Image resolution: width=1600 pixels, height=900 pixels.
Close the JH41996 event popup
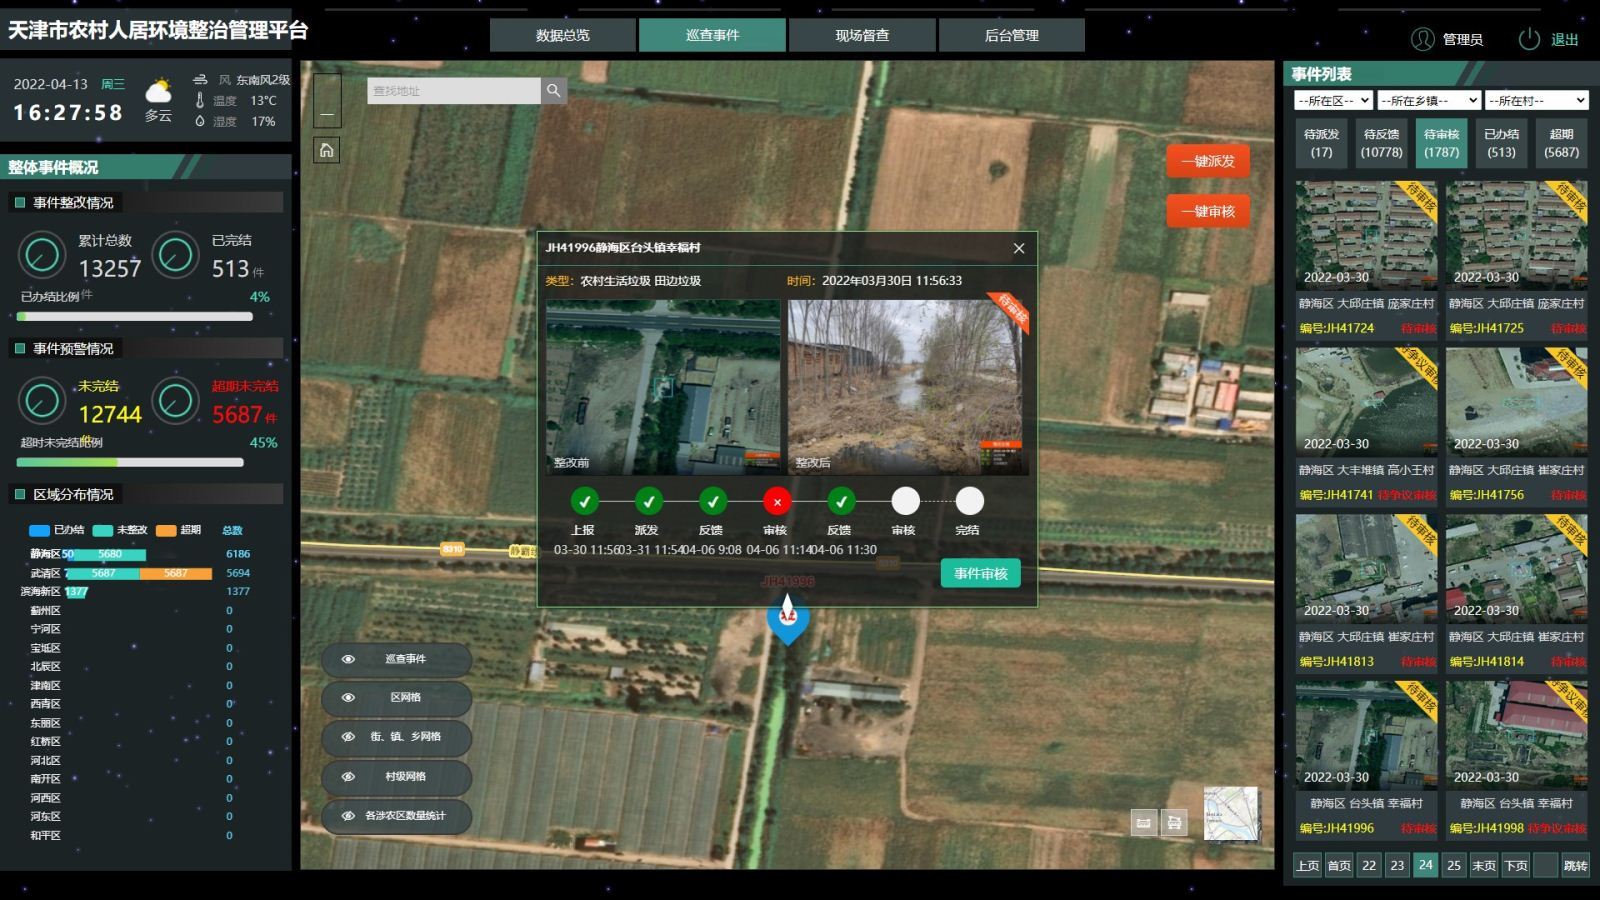coord(1018,248)
